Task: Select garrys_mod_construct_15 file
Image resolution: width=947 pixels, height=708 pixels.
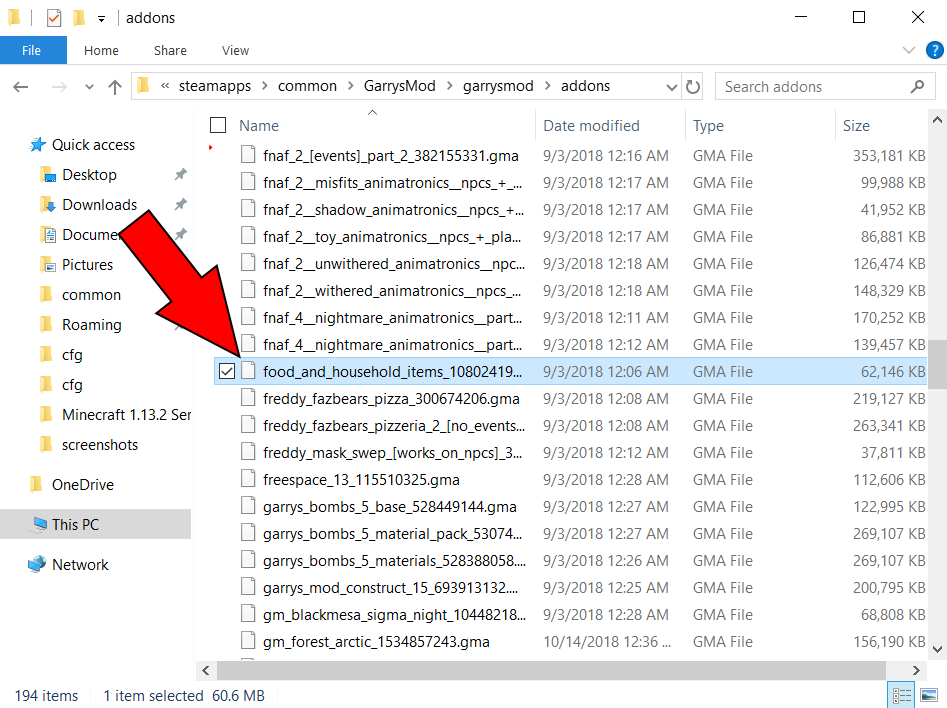Action: pos(390,588)
